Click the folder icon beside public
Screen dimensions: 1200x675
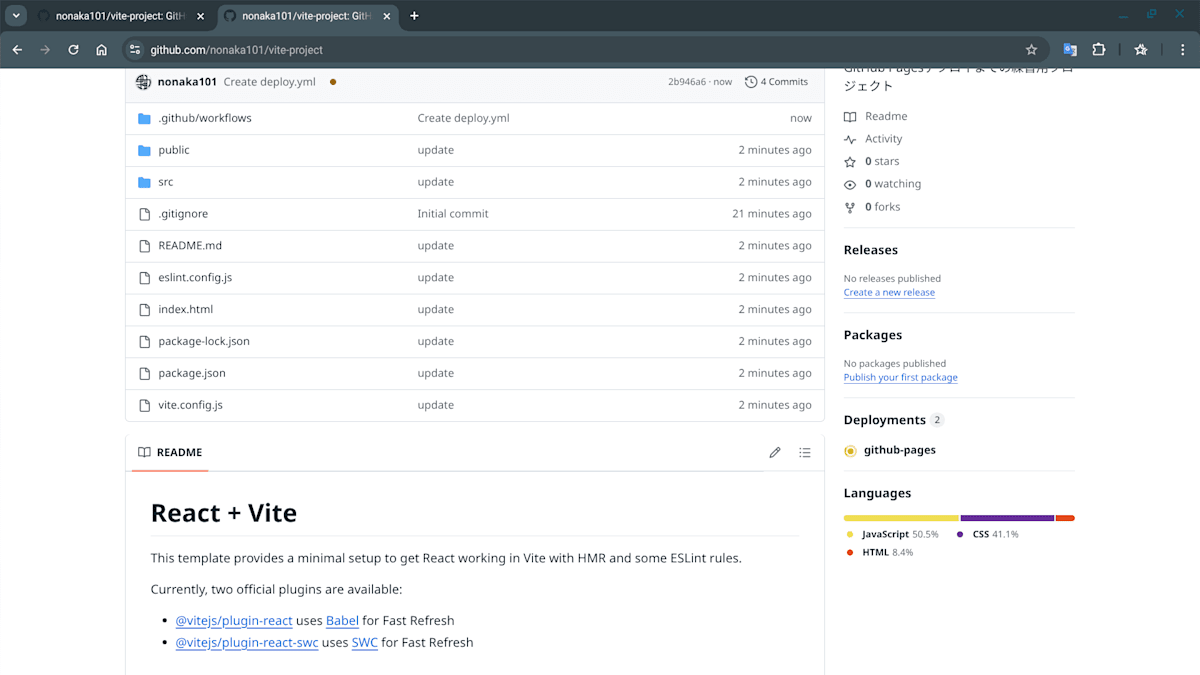coord(144,150)
